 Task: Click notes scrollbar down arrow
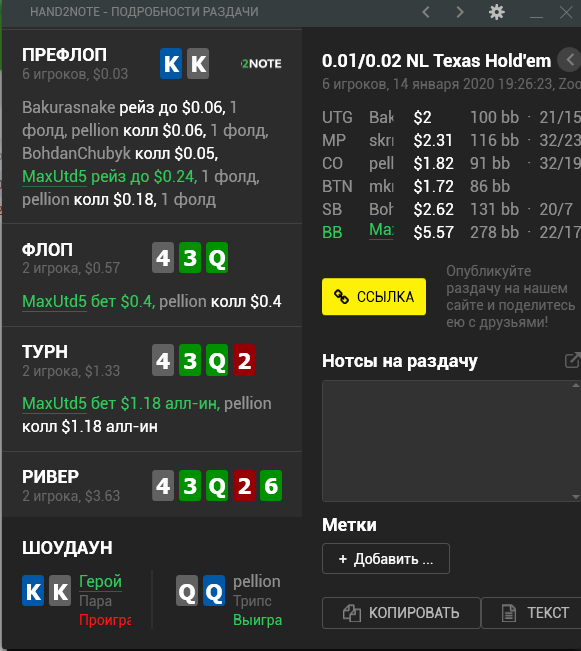[576, 497]
